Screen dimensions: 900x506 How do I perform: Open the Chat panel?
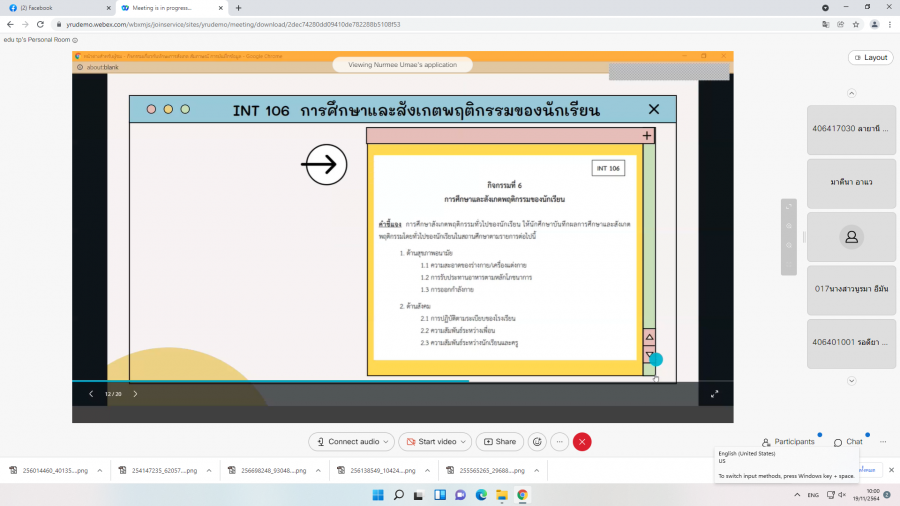pyautogui.click(x=846, y=441)
